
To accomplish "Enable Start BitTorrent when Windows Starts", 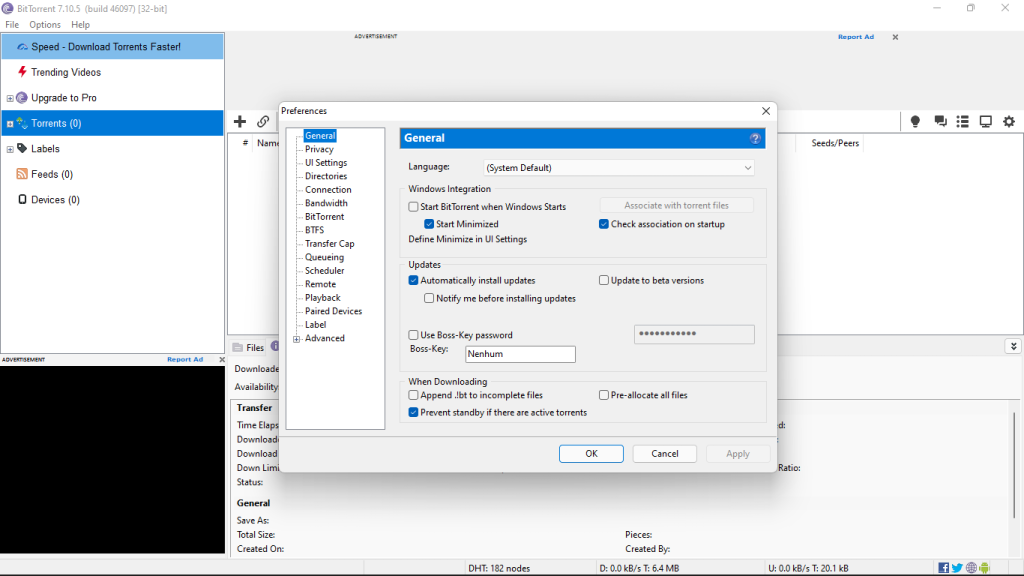I will (413, 206).
